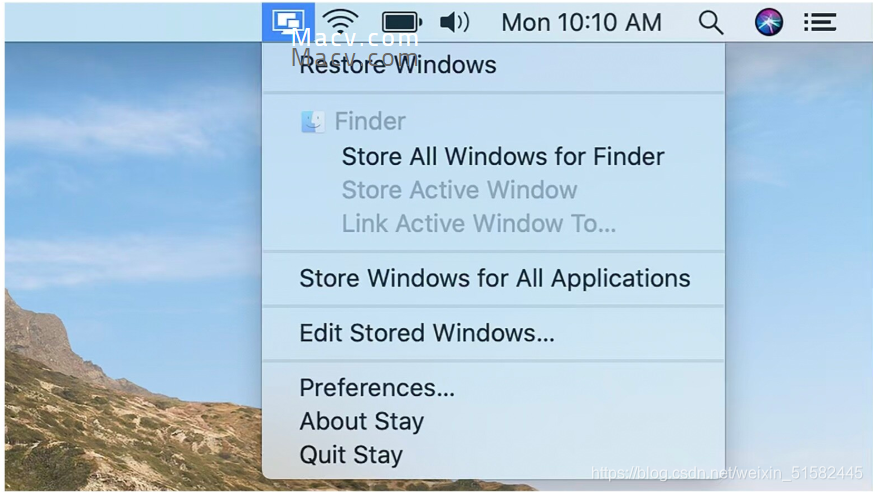Click the Wi-Fi status icon
This screenshot has height=492, width=873.
click(x=341, y=22)
